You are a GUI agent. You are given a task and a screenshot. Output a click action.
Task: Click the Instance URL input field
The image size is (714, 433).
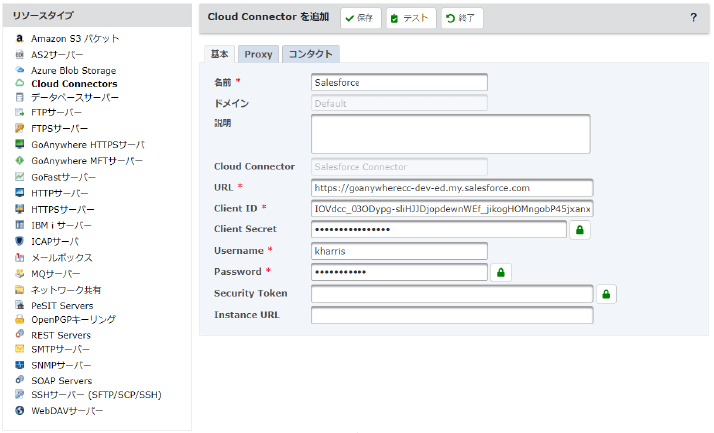click(x=452, y=315)
